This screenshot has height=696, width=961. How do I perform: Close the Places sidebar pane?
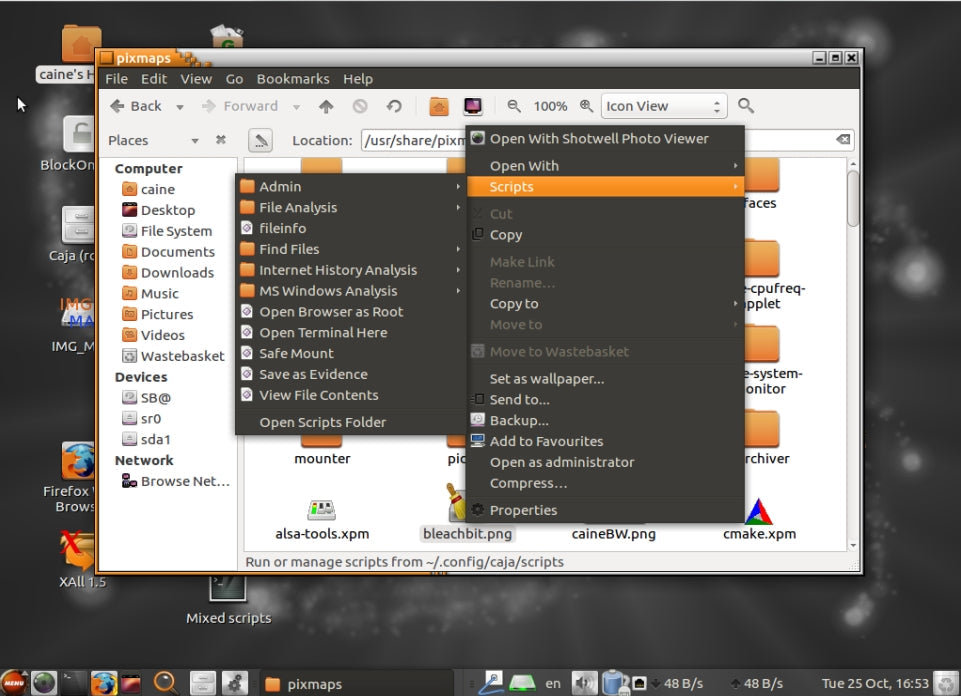point(221,140)
